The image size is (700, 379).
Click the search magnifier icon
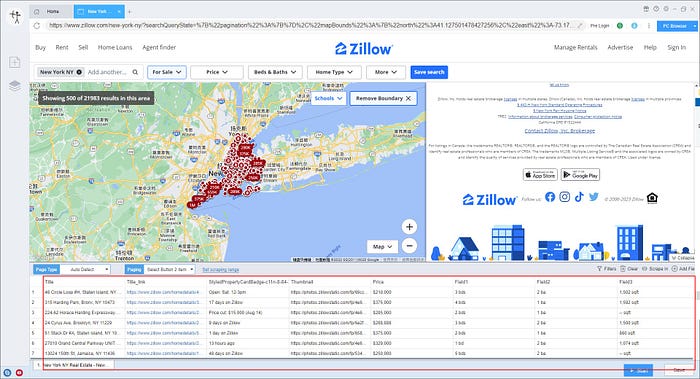135,72
